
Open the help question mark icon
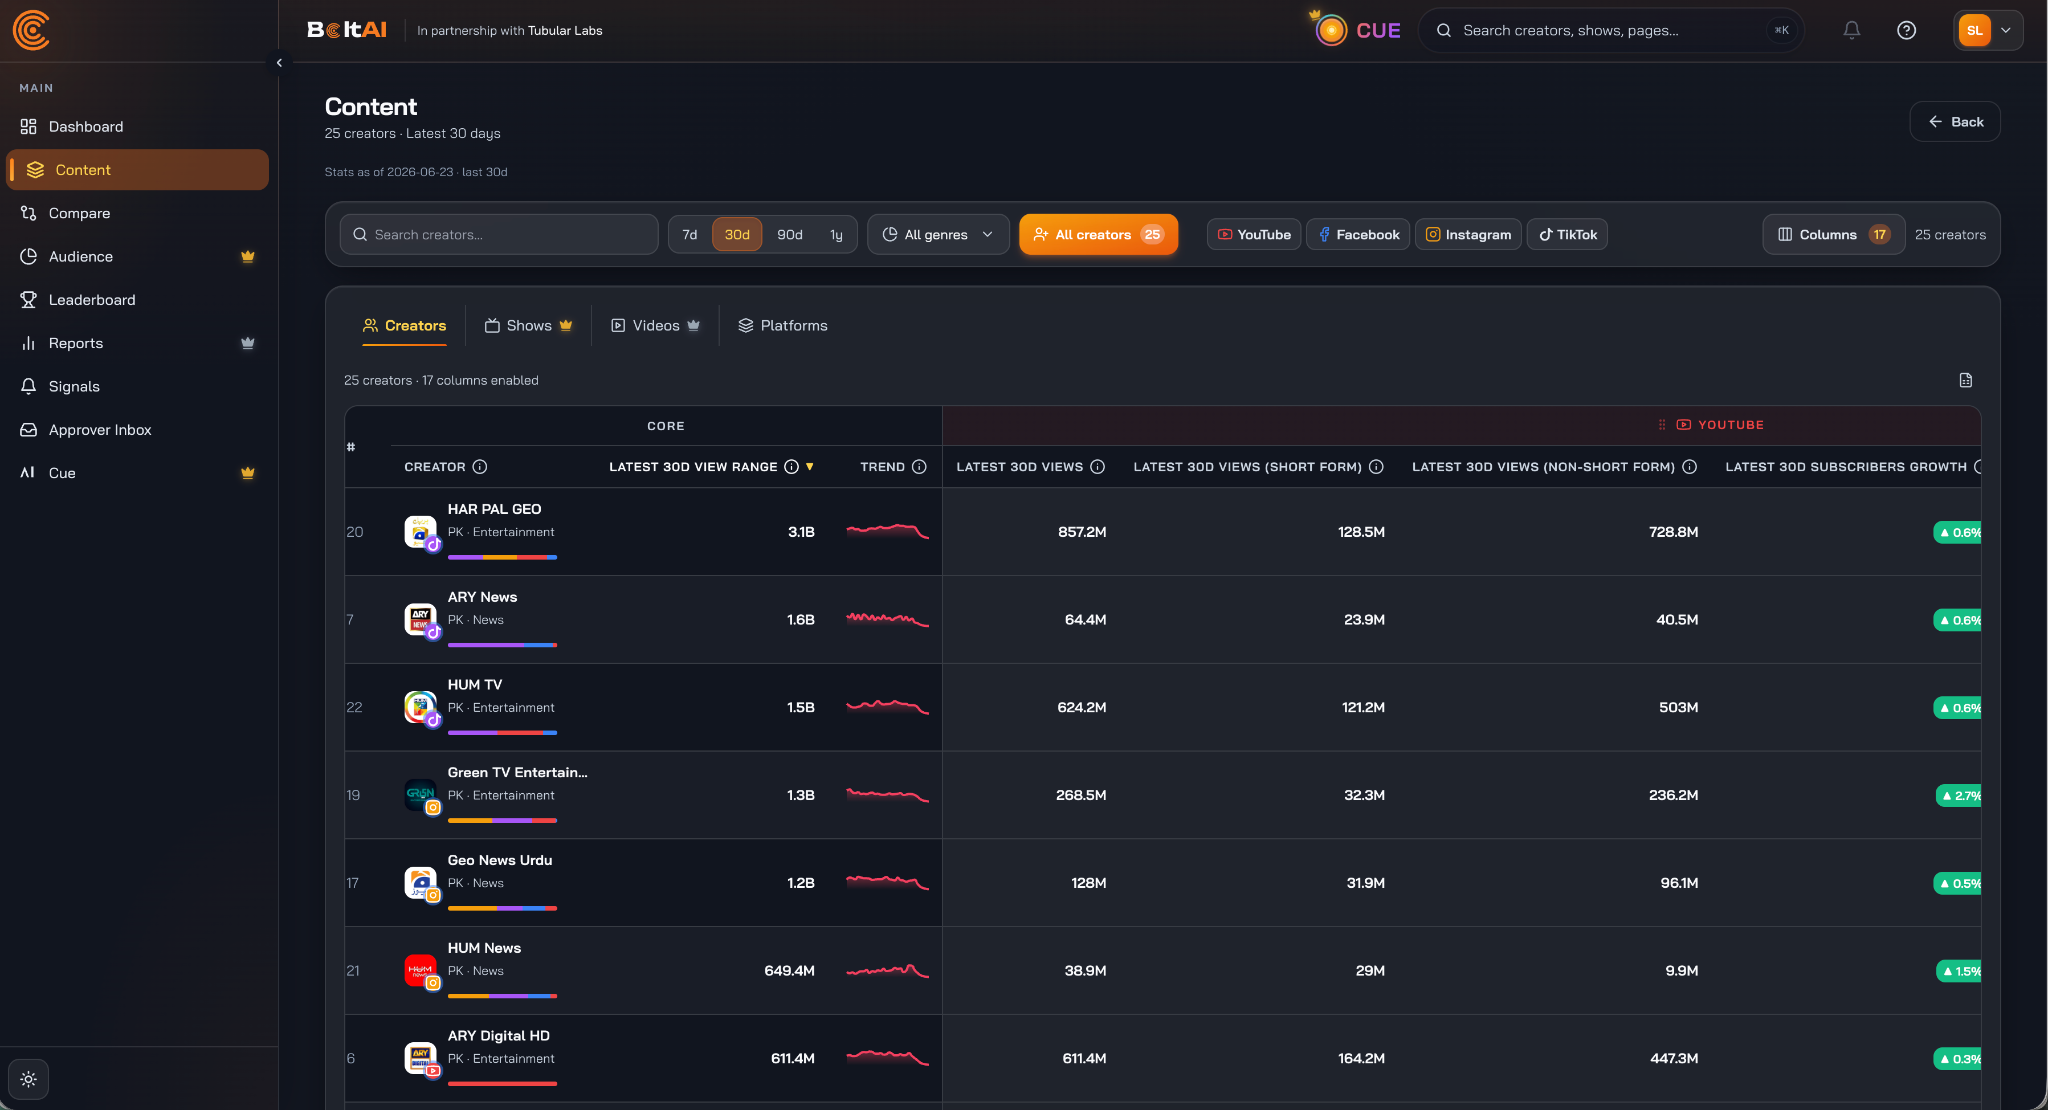coord(1907,30)
